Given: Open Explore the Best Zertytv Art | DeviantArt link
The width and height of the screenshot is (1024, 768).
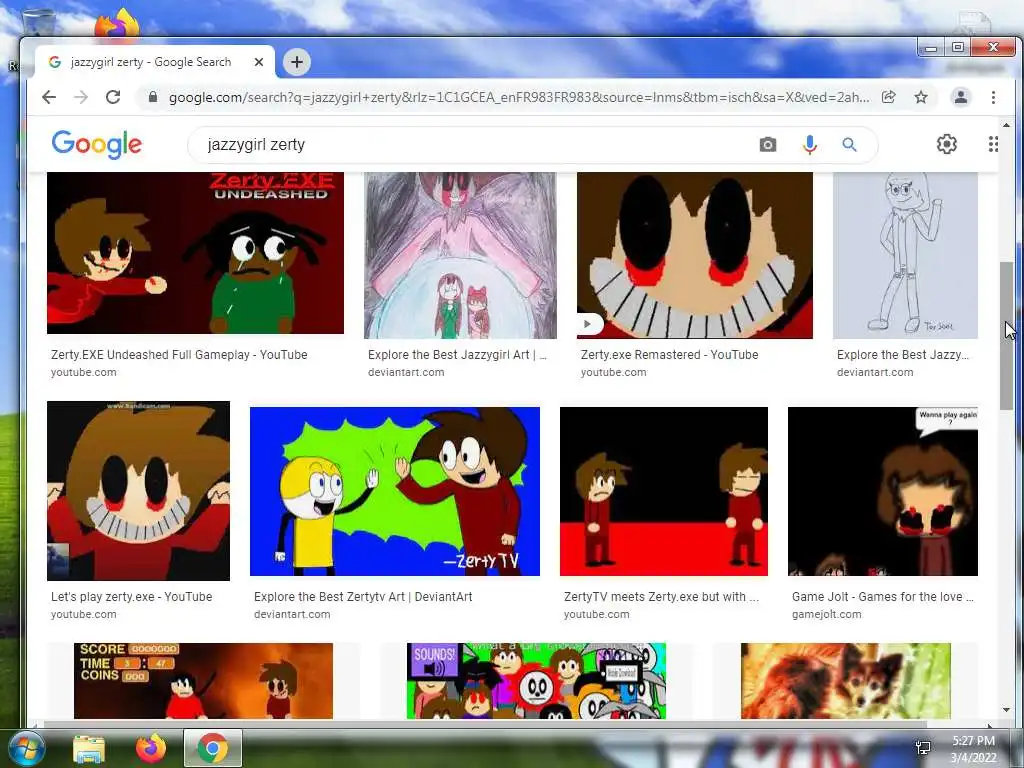Looking at the screenshot, I should point(363,596).
